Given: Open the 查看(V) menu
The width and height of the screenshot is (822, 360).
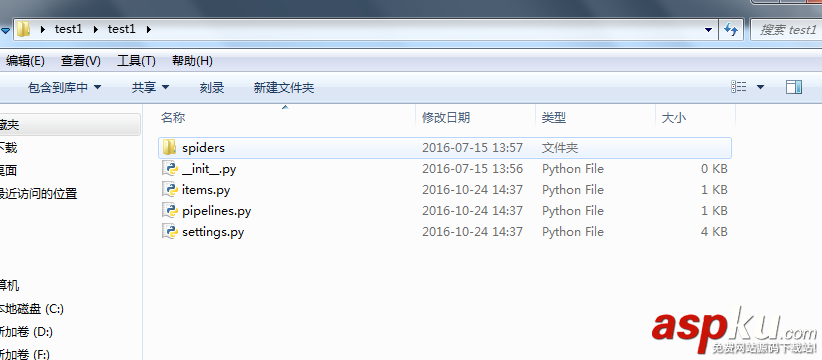Looking at the screenshot, I should [x=80, y=61].
